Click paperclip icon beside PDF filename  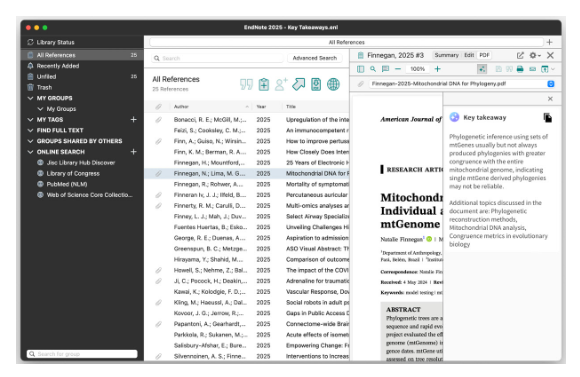[x=361, y=84]
